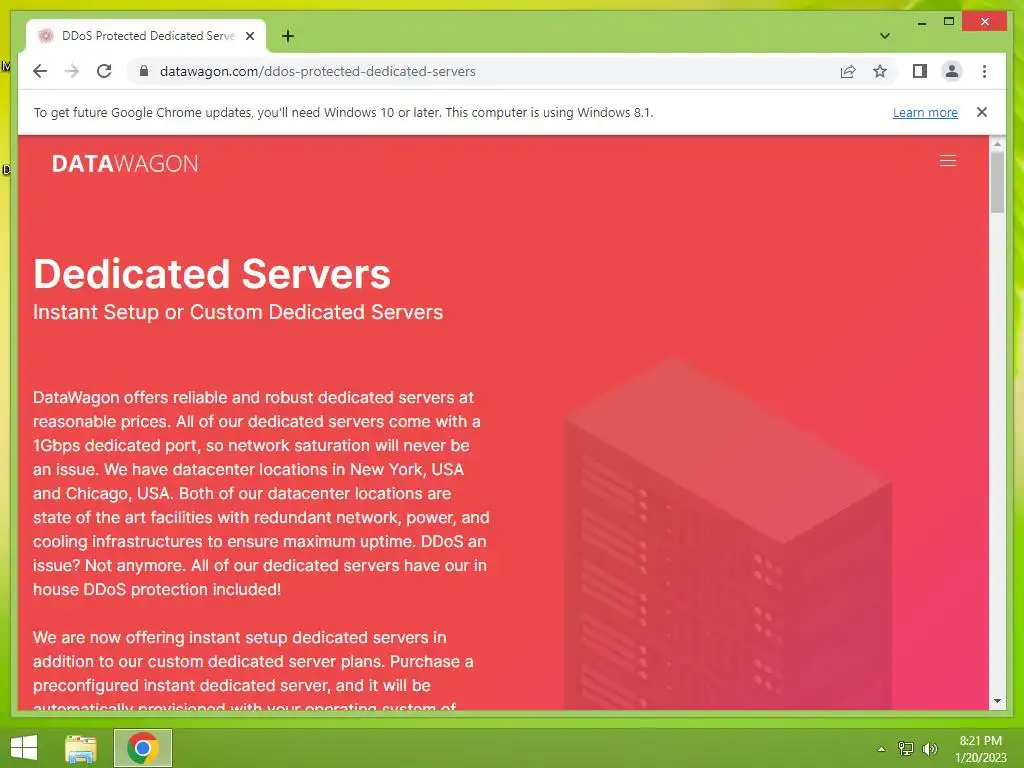1024x768 pixels.
Task: Click the scrollbar up arrow
Action: pos(997,144)
